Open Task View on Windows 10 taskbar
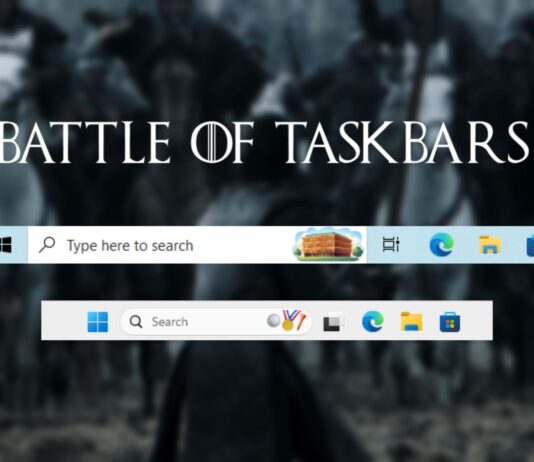 coord(391,244)
